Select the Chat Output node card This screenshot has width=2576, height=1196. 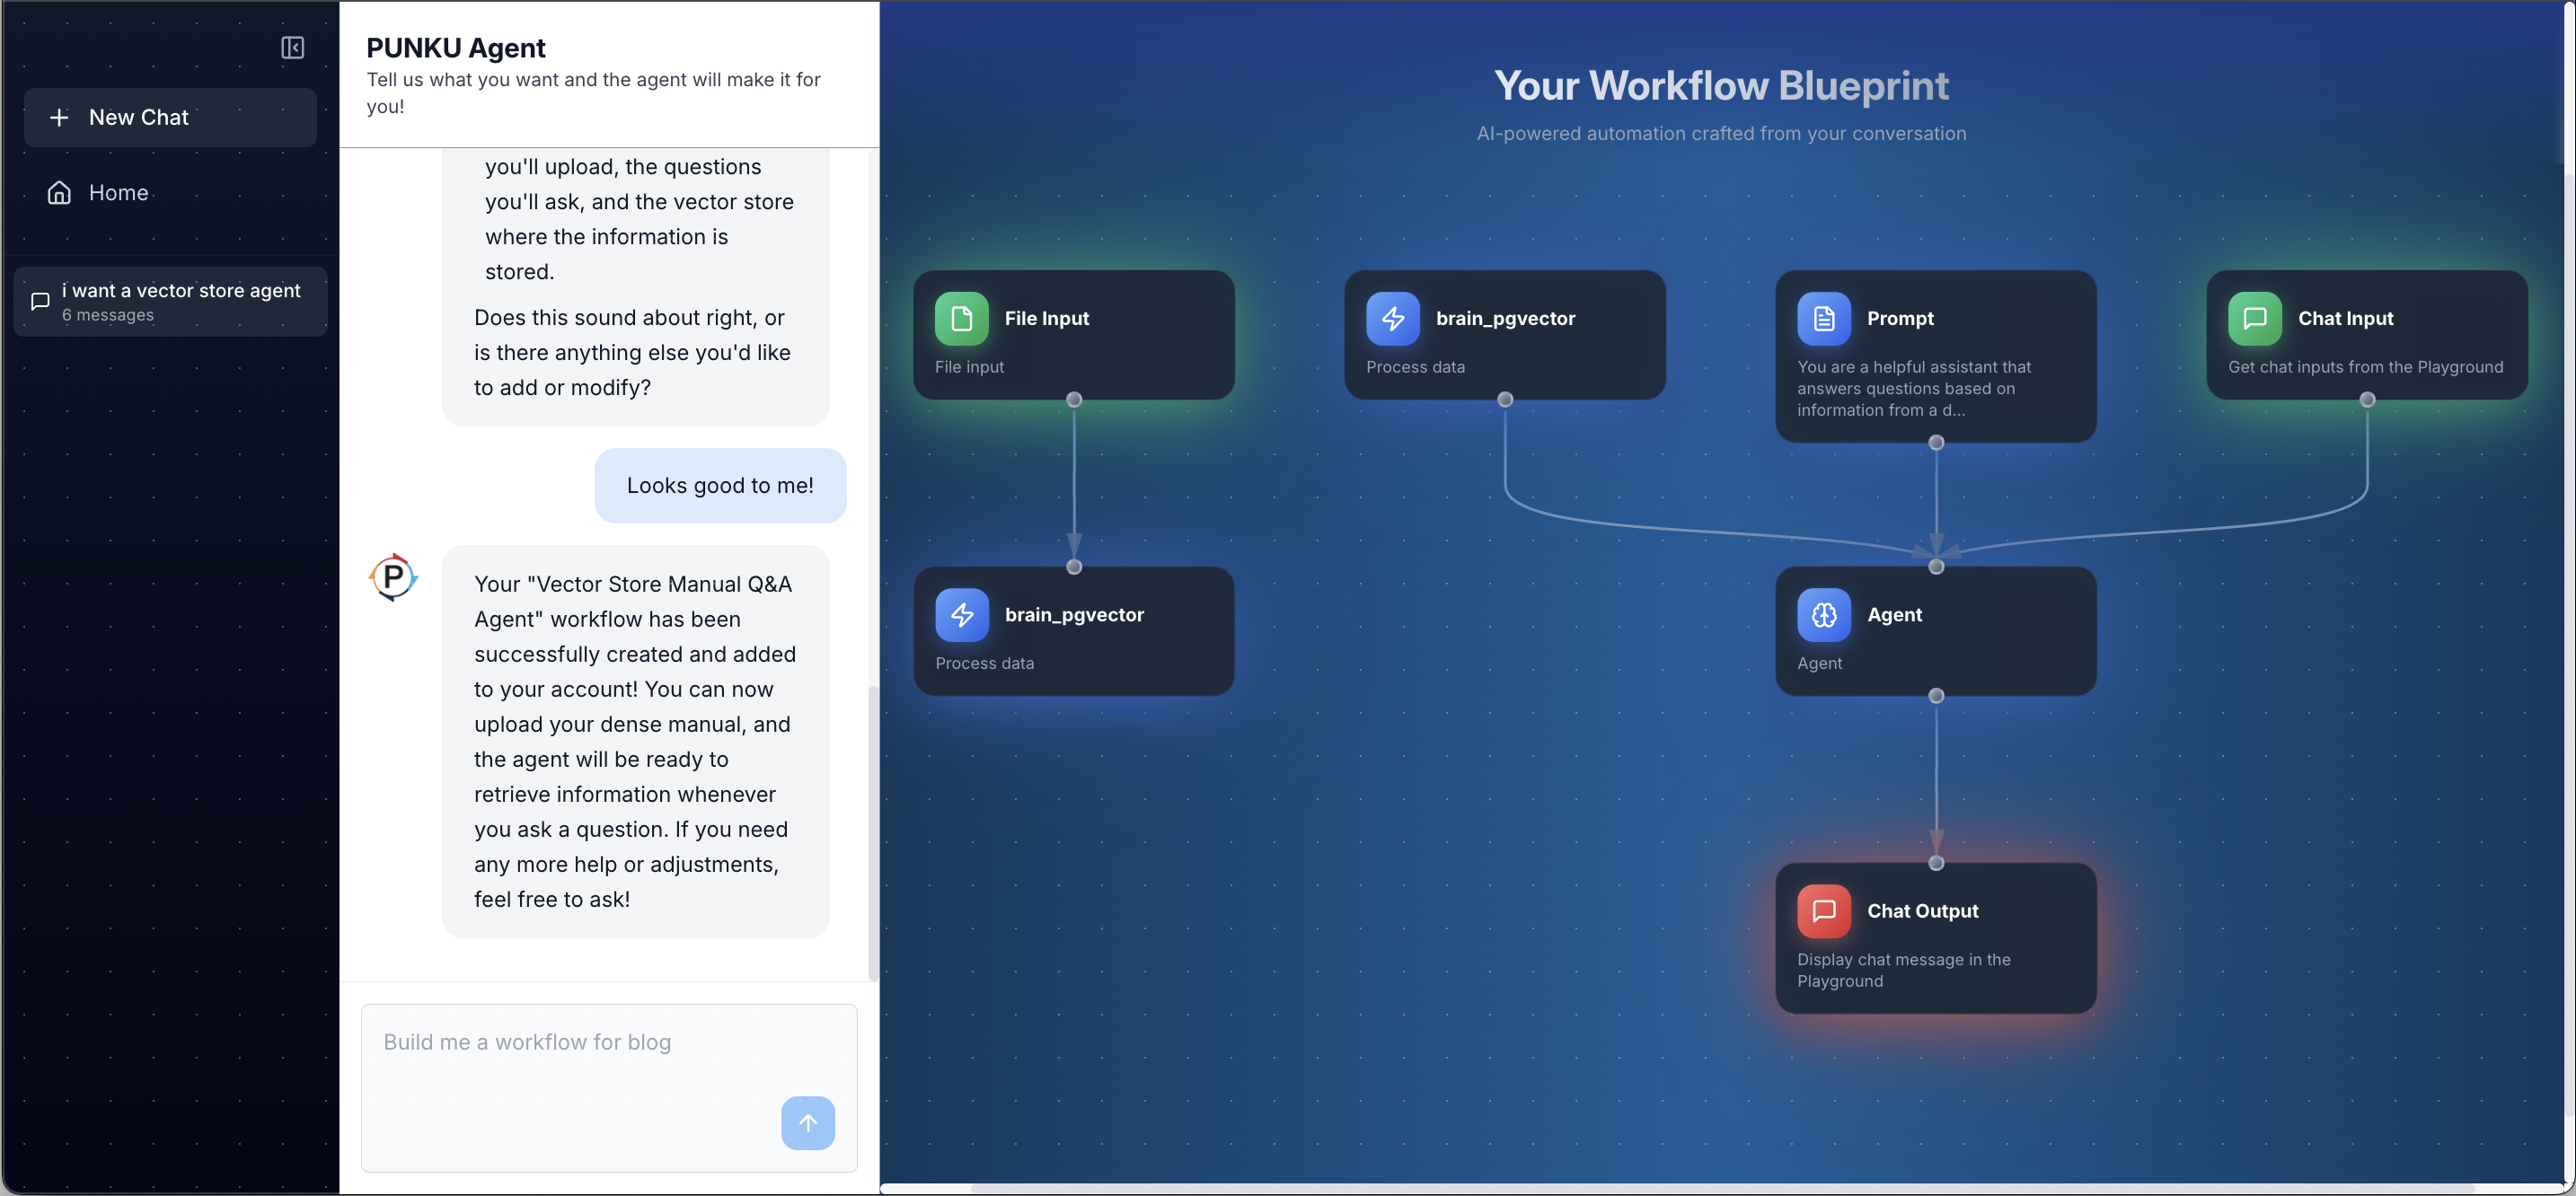[1936, 938]
